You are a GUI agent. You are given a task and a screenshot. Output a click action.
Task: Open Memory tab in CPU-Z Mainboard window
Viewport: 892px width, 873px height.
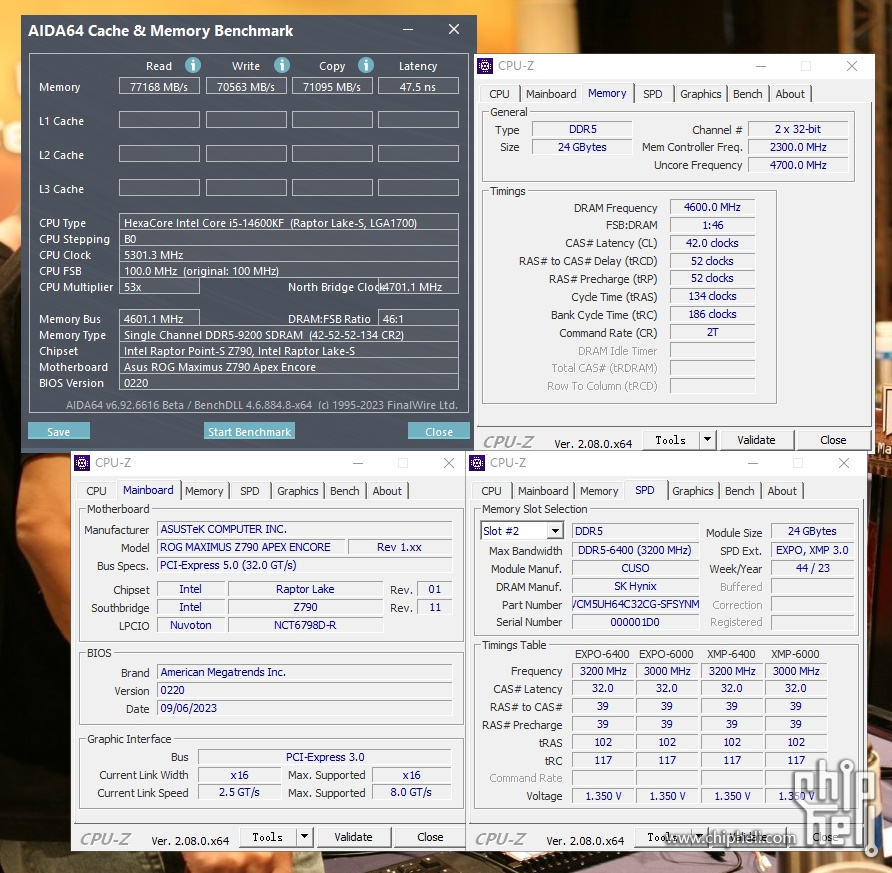tap(204, 491)
